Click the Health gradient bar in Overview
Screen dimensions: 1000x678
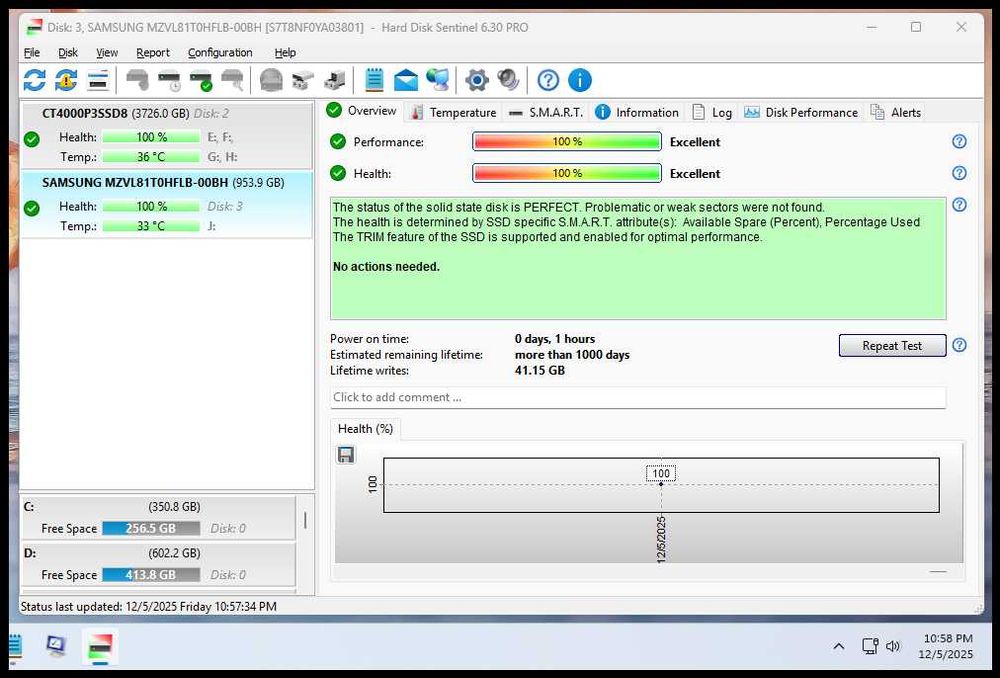coord(566,173)
